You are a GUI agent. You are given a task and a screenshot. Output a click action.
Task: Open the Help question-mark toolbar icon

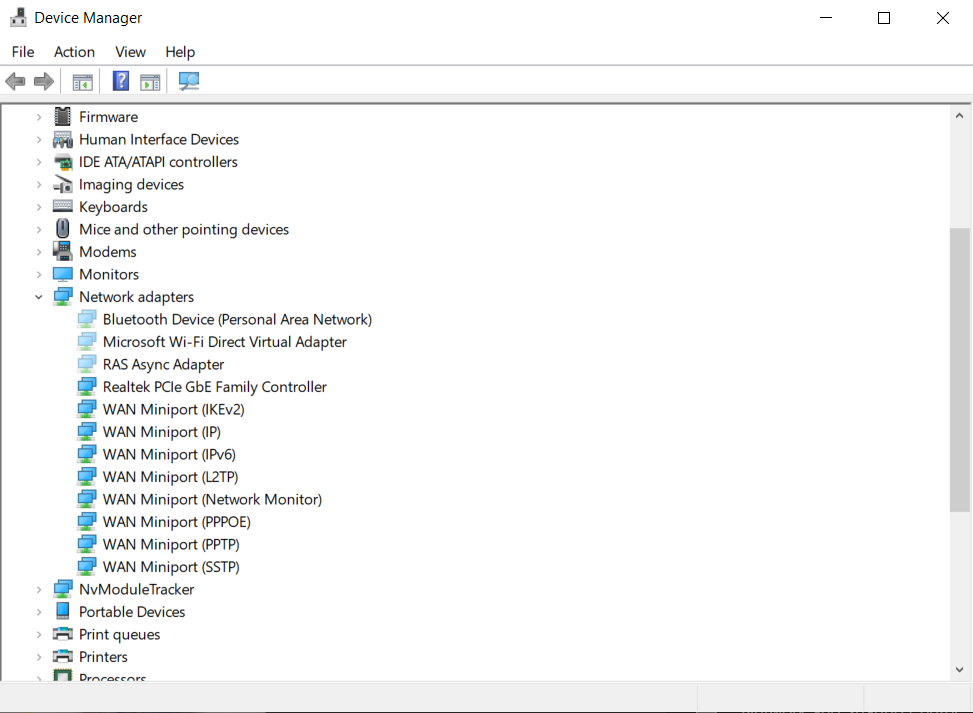(x=121, y=81)
